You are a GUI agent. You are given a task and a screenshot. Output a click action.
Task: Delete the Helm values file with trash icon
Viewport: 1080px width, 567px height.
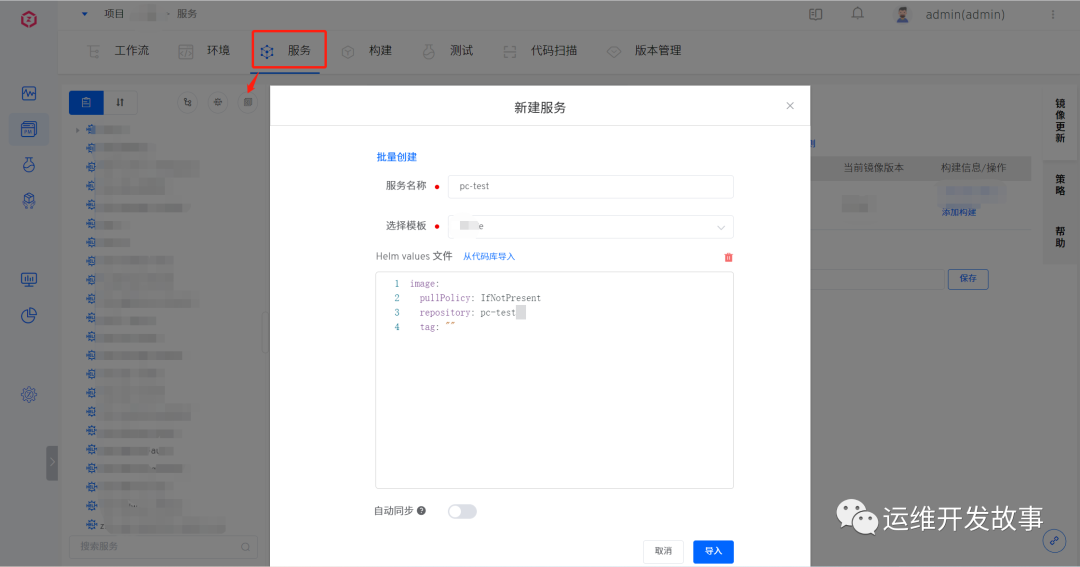click(728, 257)
